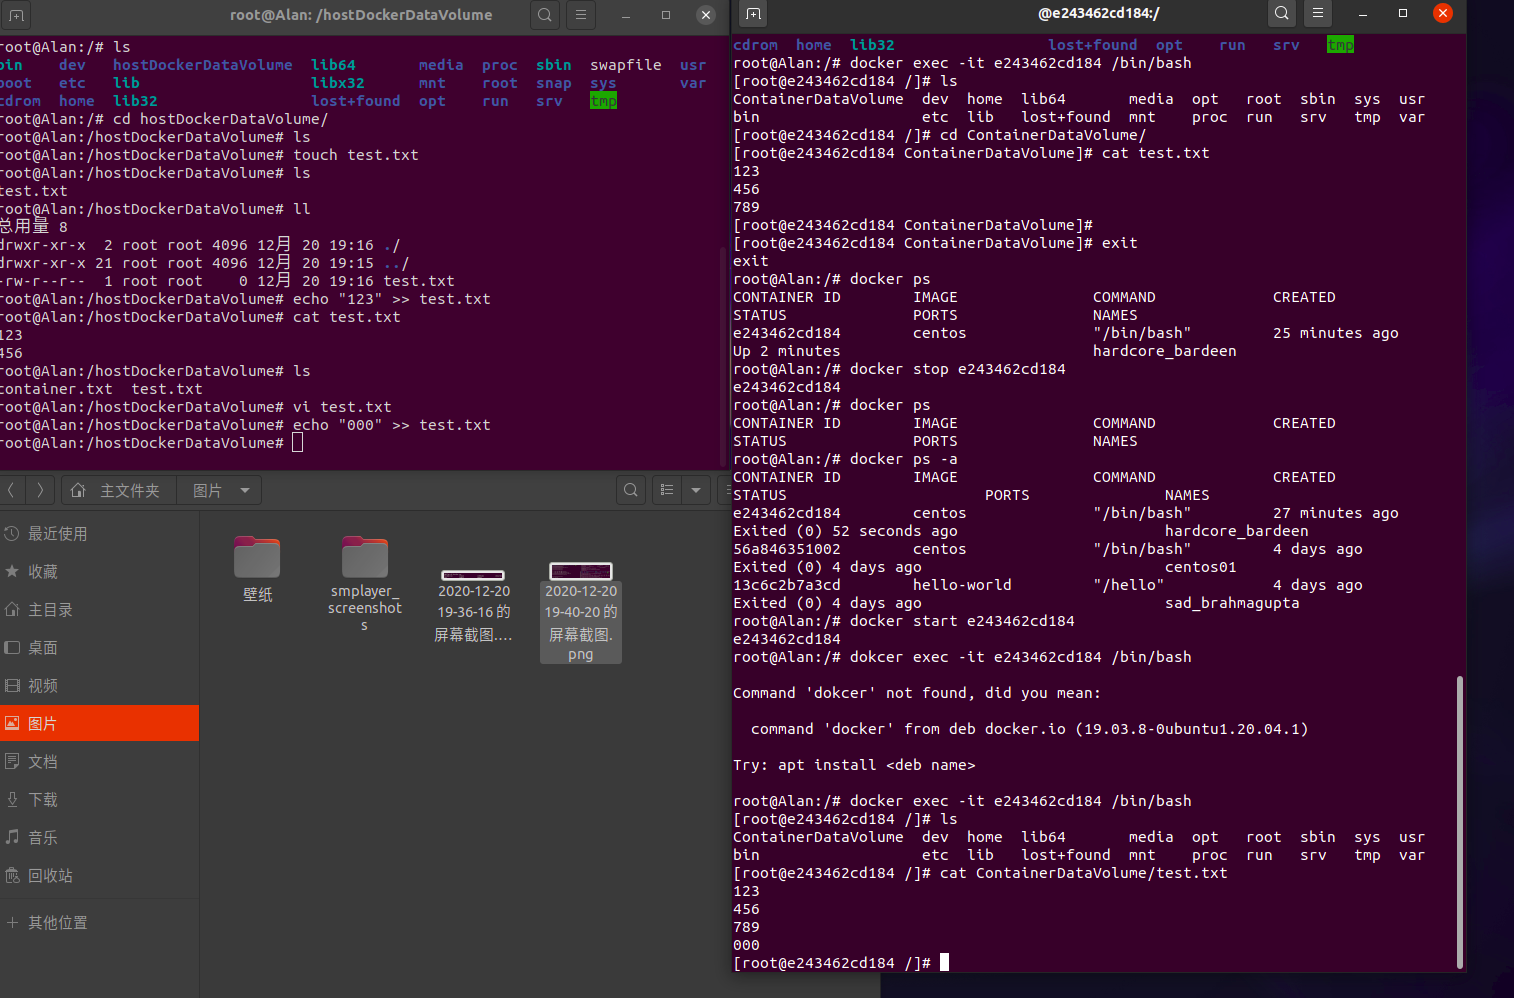This screenshot has width=1514, height=998.
Task: Open 主目录 in sidebar
Action: (99, 610)
